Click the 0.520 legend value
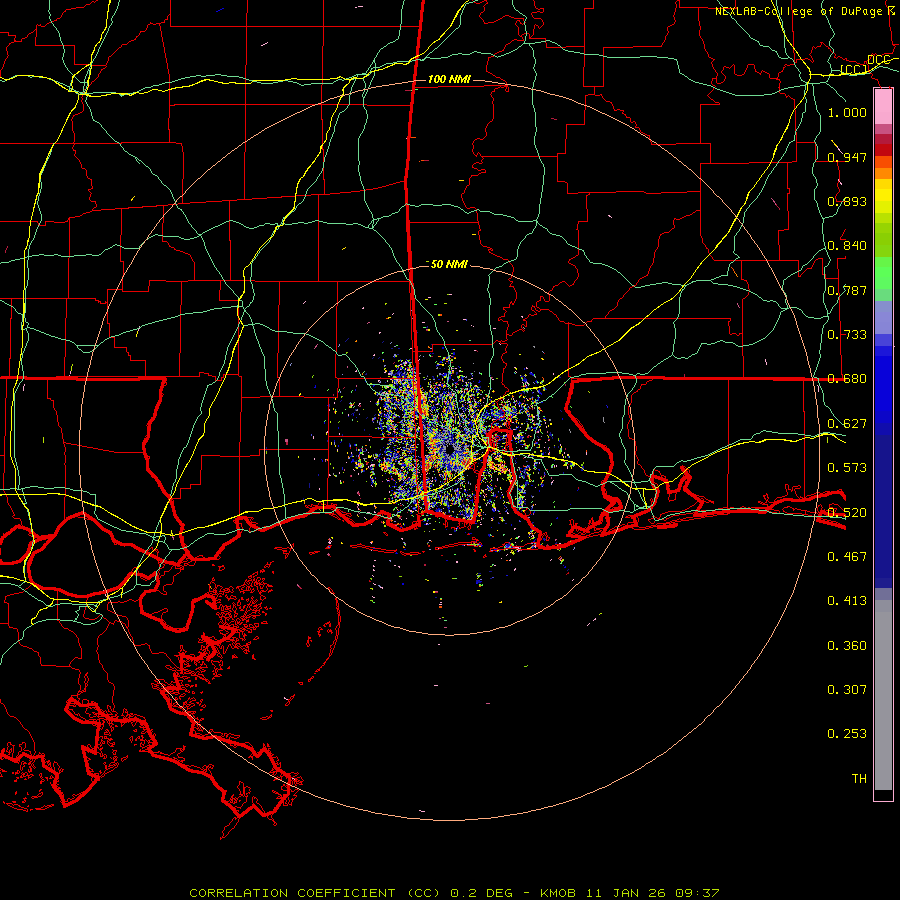 847,513
